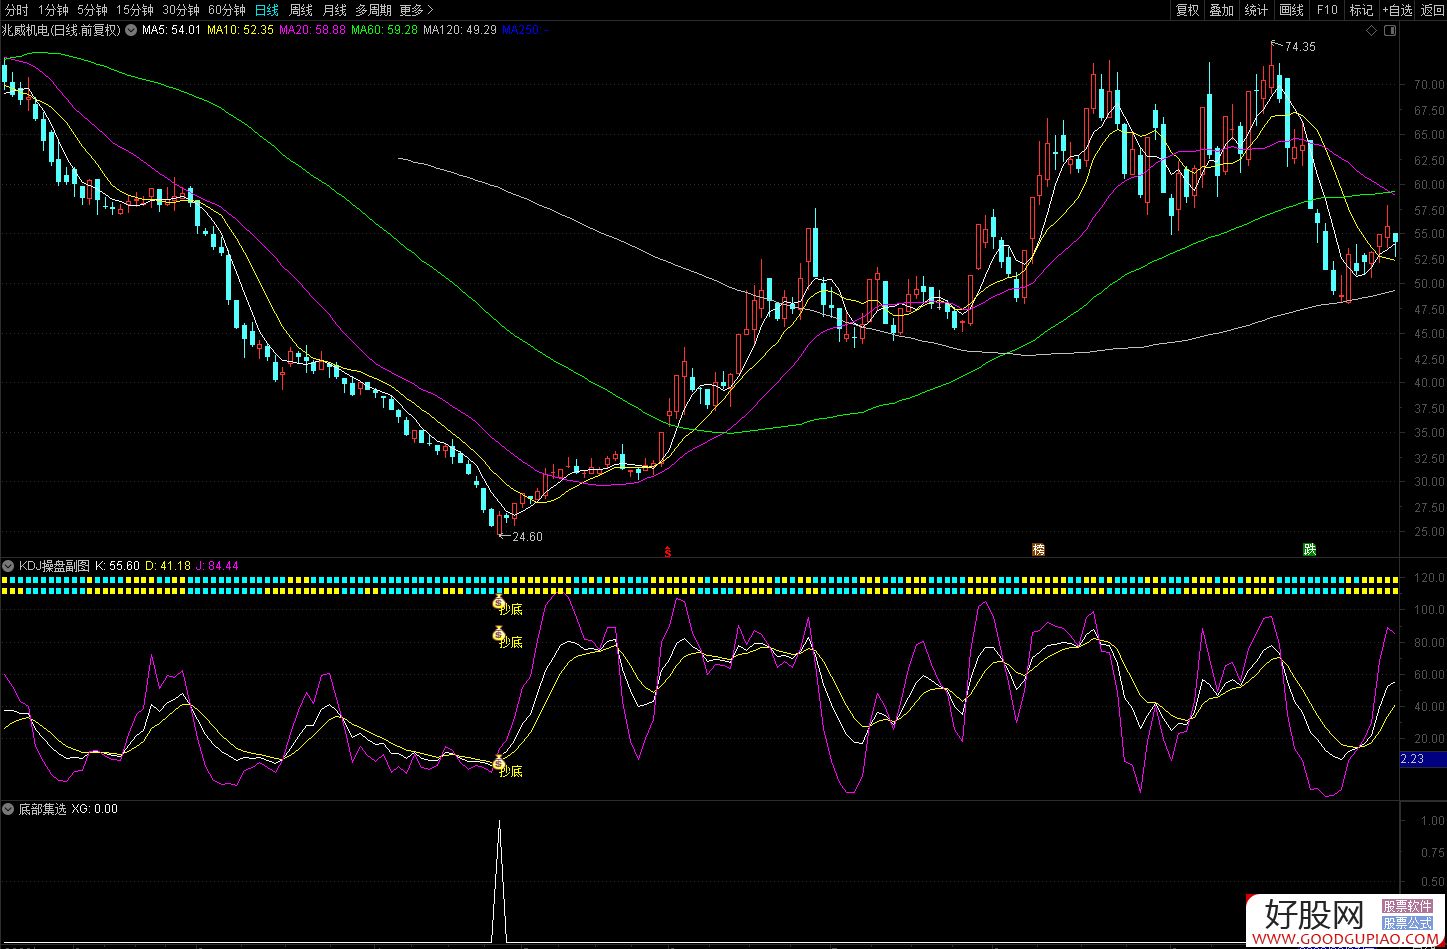Viewport: 1447px width, 949px height.
Task: Click the 股票公式 red tag at bottom-right
Action: [1407, 923]
